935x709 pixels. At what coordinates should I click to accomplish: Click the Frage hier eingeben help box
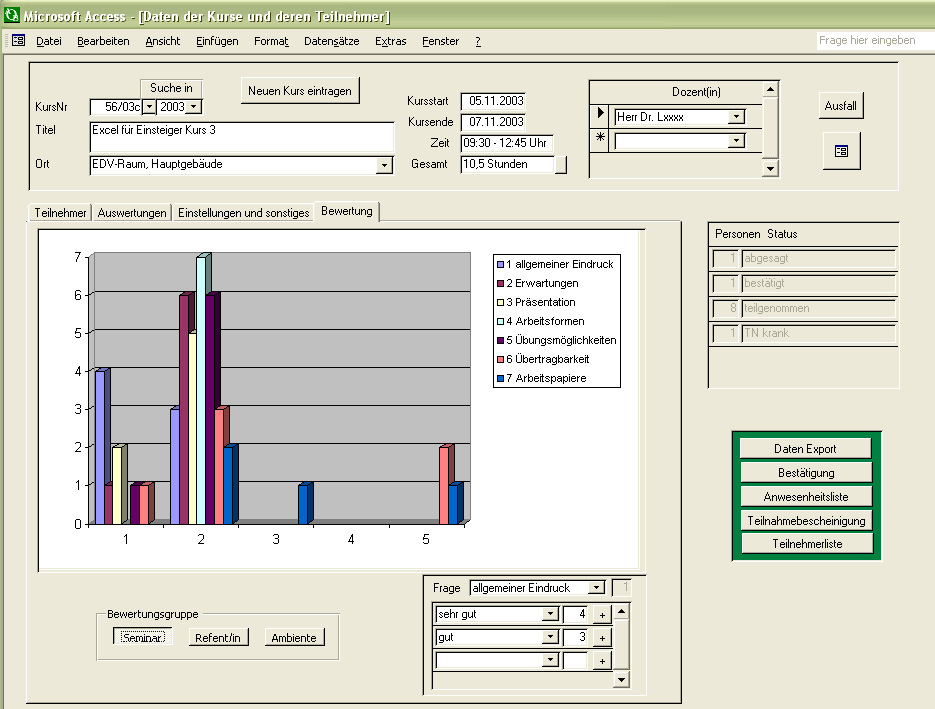pyautogui.click(x=875, y=41)
